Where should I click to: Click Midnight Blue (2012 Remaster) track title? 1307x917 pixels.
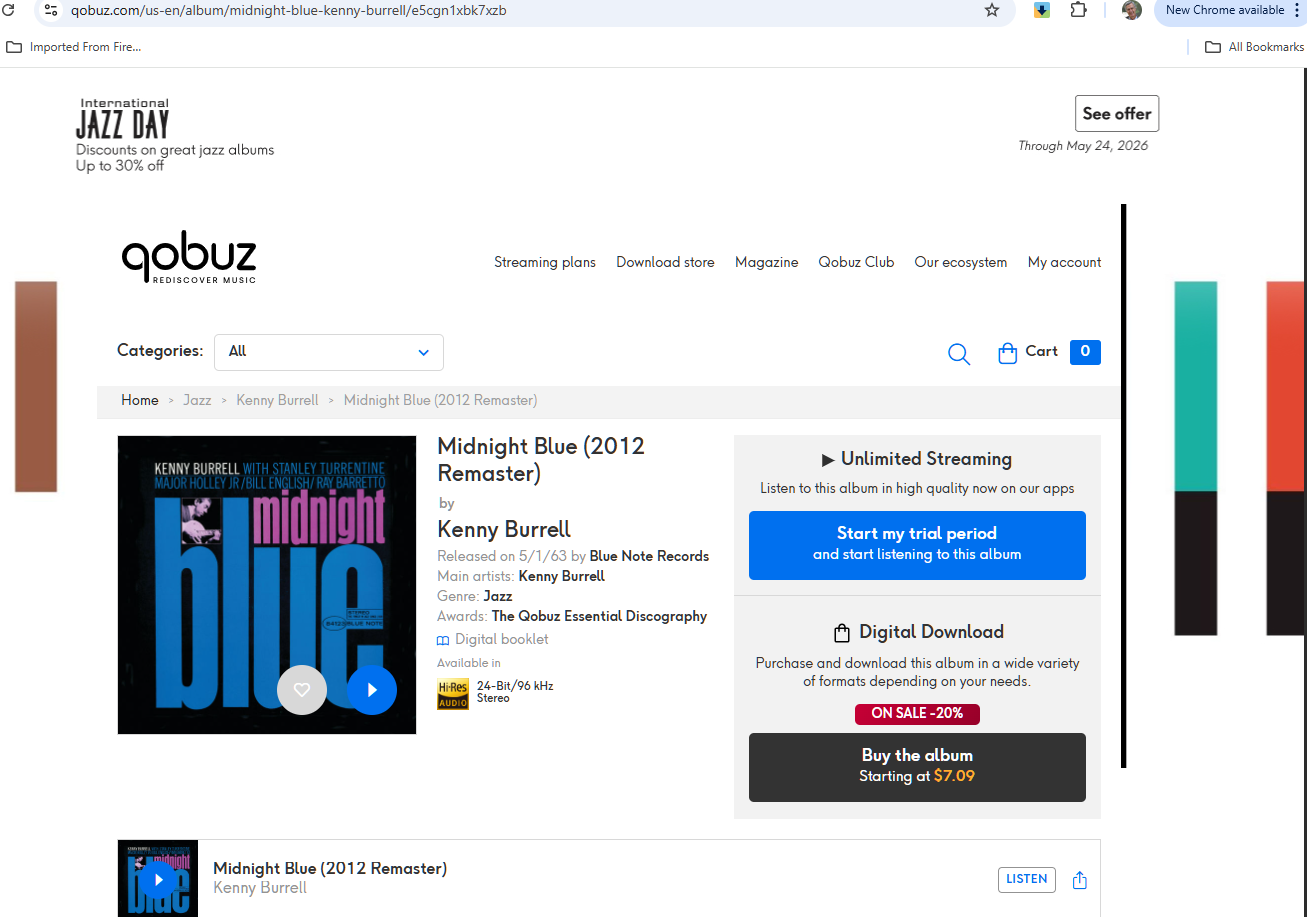click(x=330, y=869)
